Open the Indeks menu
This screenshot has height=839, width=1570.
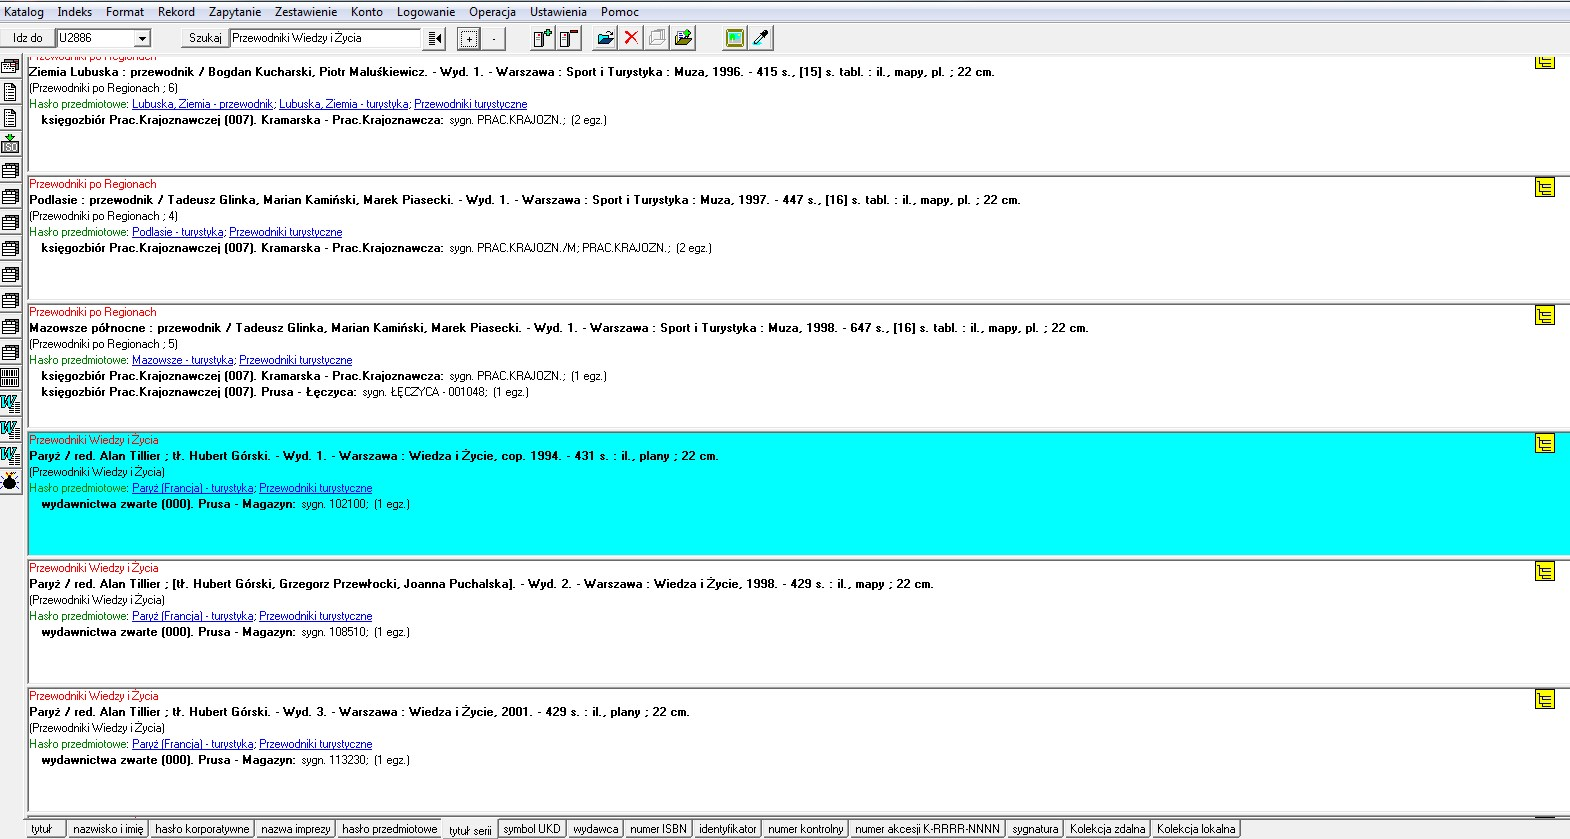coord(74,12)
